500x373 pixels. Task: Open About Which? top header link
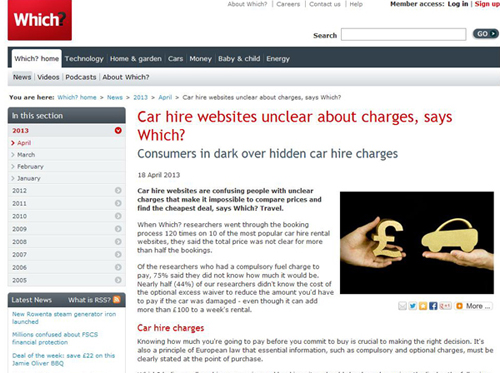click(247, 4)
